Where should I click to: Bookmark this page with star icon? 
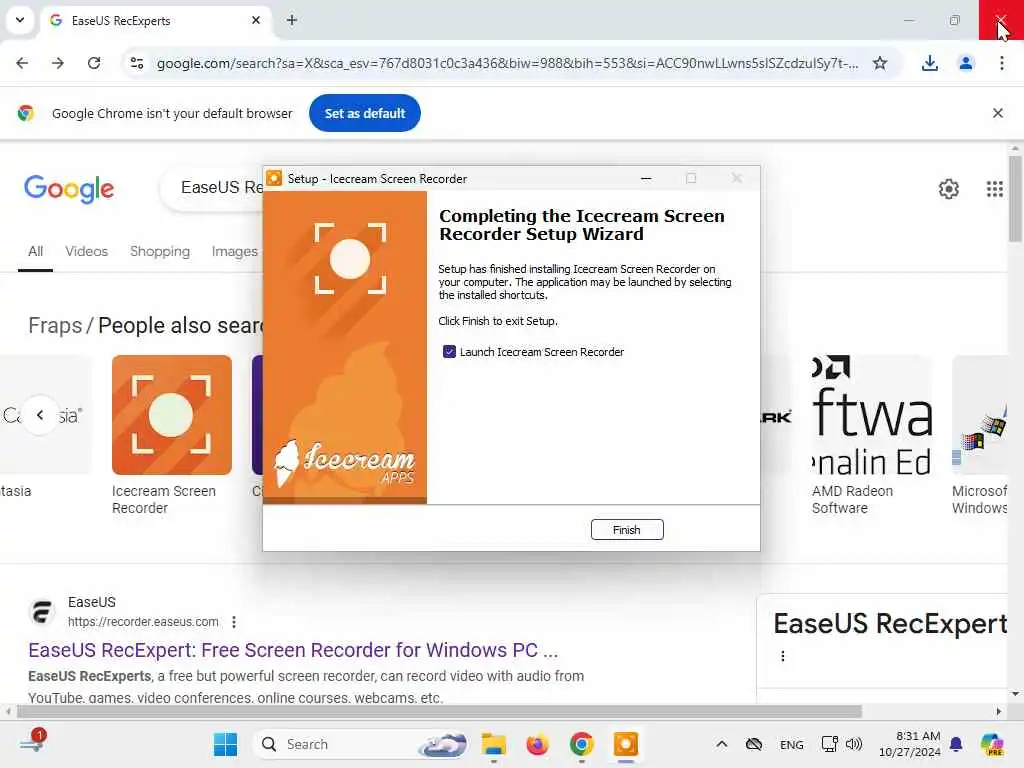(x=880, y=63)
